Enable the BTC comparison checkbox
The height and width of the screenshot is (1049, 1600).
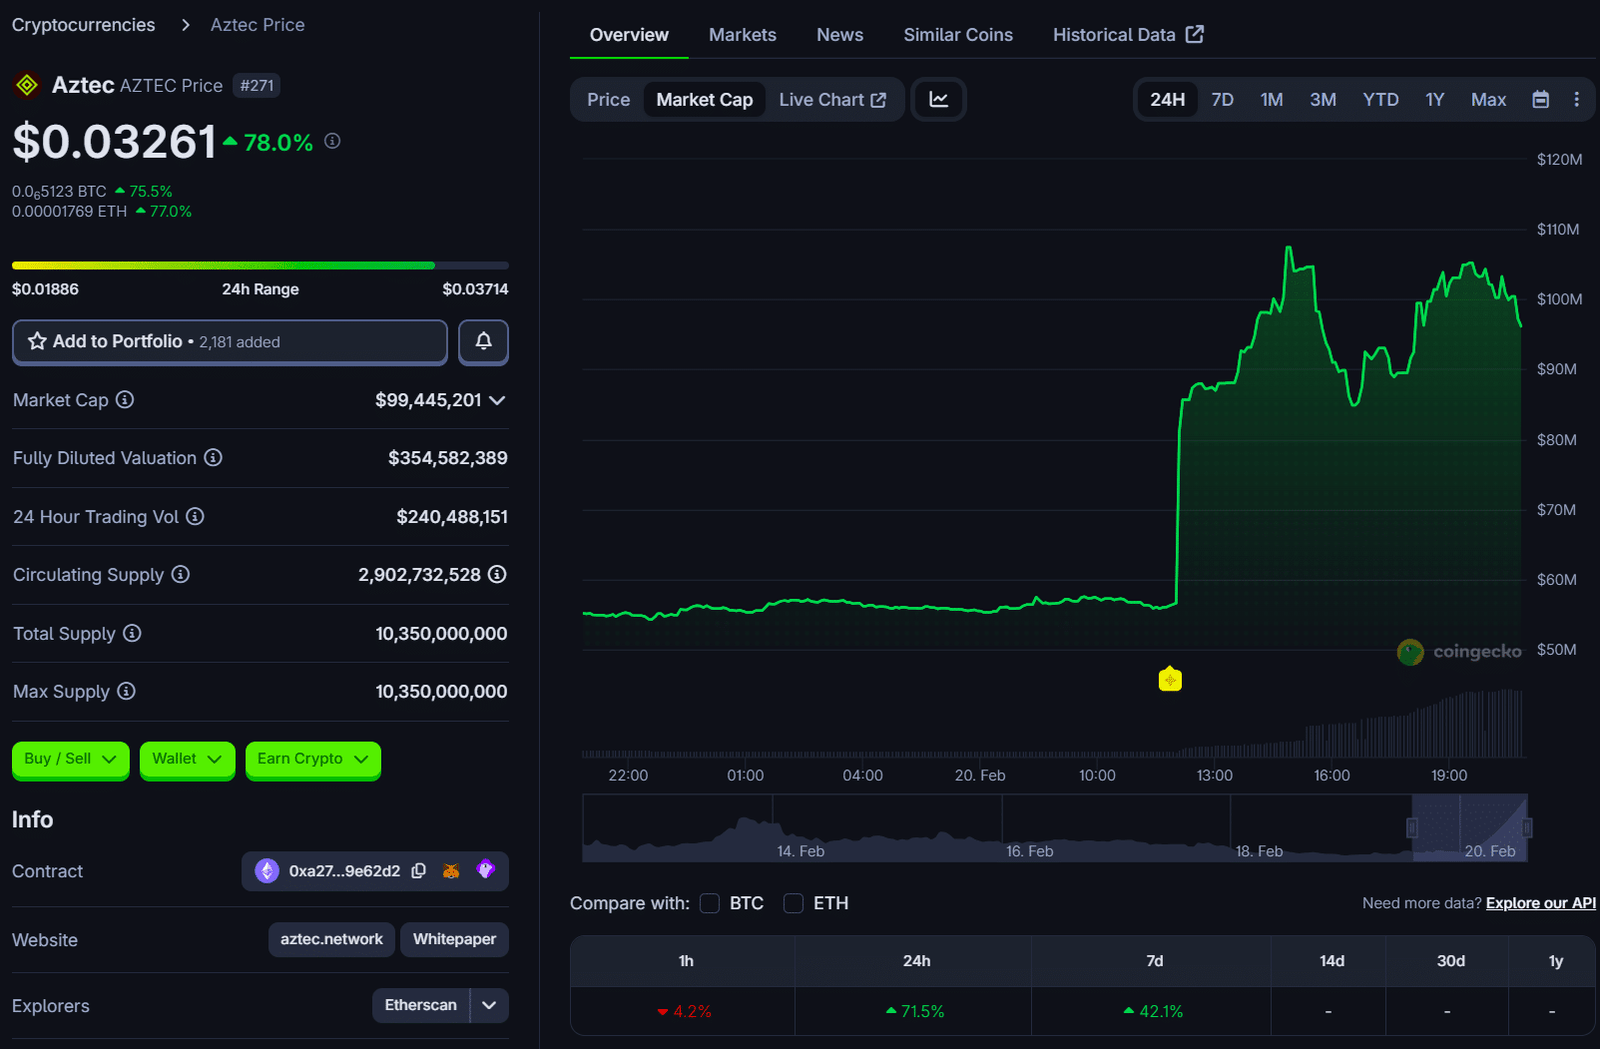[710, 903]
